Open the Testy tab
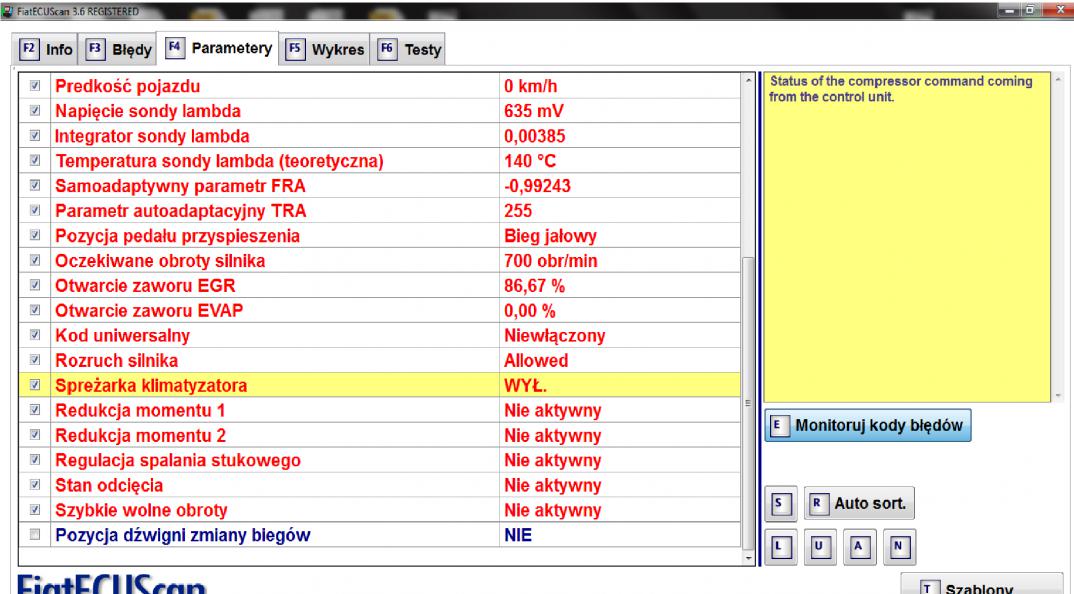 click(x=411, y=48)
